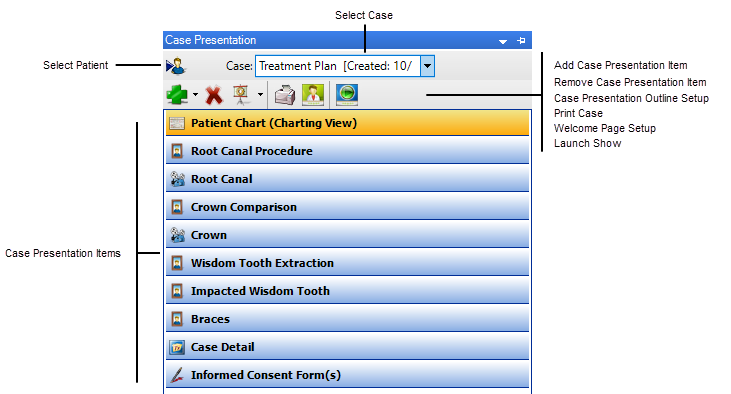Launch the show with green play icon
Viewport: 731px width, 394px height.
coord(347,95)
